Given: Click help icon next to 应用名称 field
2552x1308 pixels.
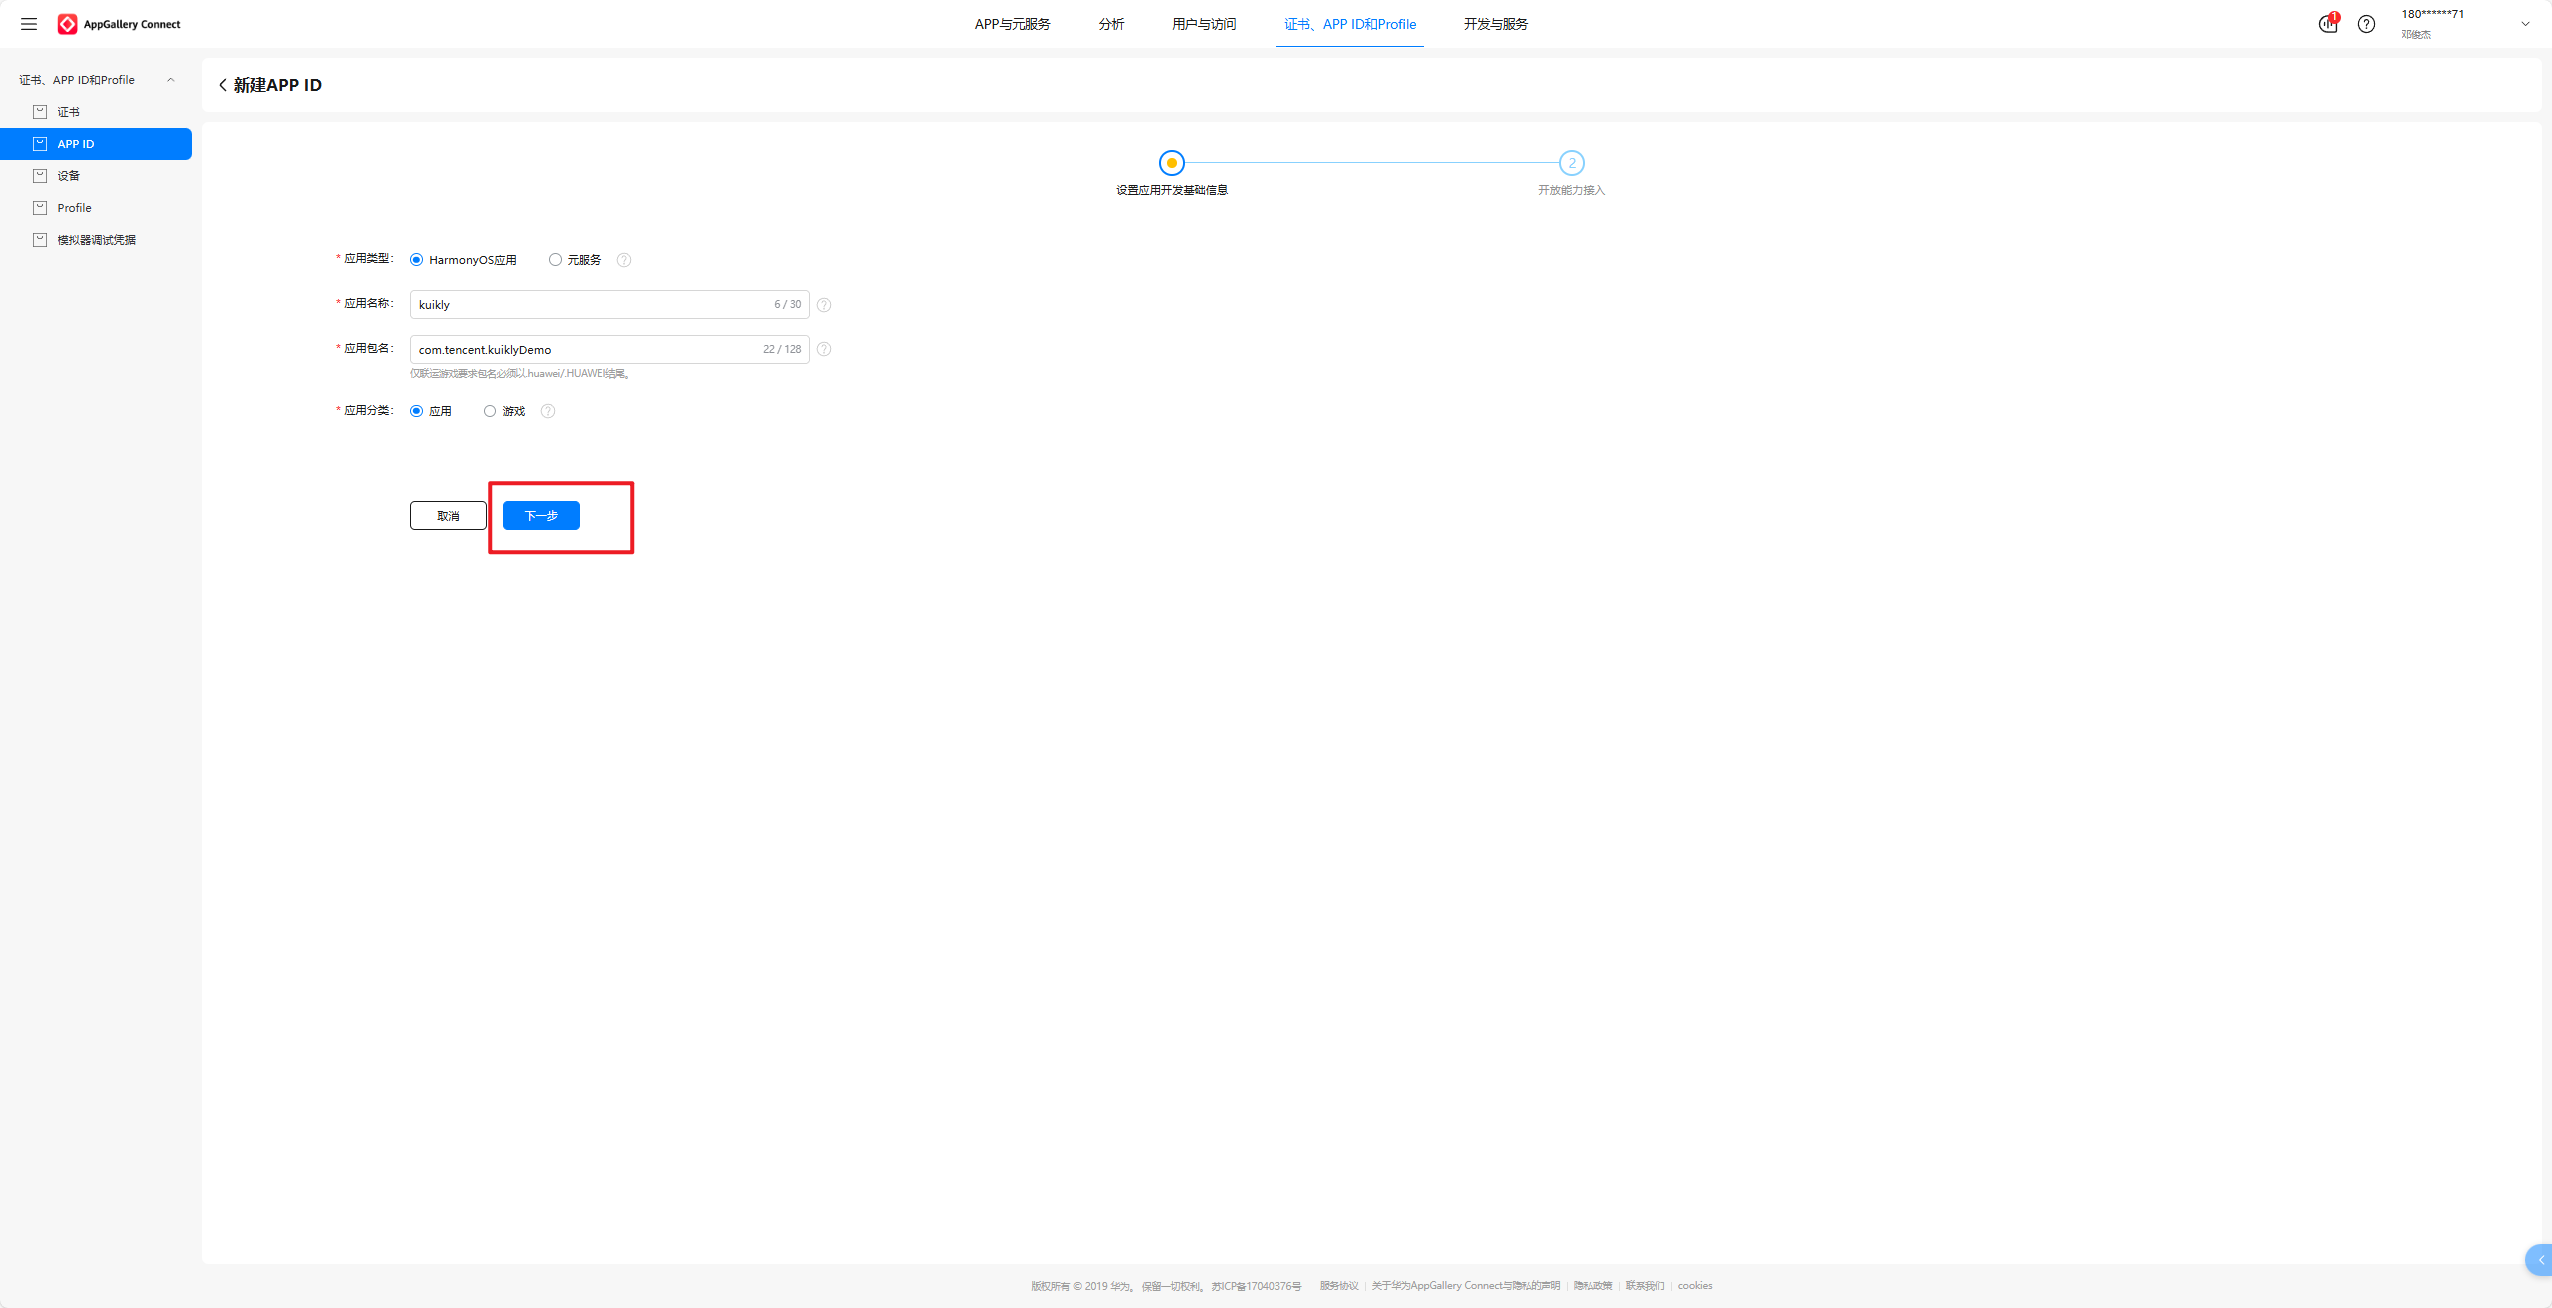Looking at the screenshot, I should (824, 305).
